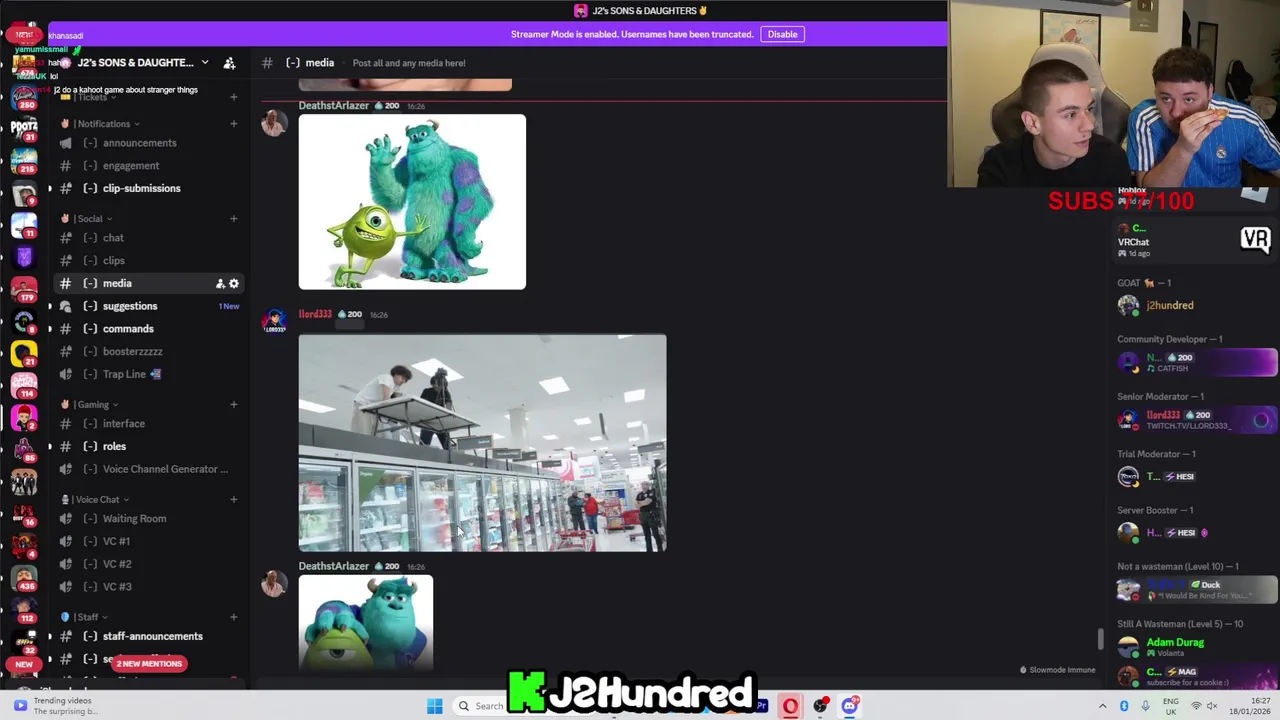Open DeathstArlazer's avatar on the Sulley post
The image size is (1280, 720).
pos(273,123)
